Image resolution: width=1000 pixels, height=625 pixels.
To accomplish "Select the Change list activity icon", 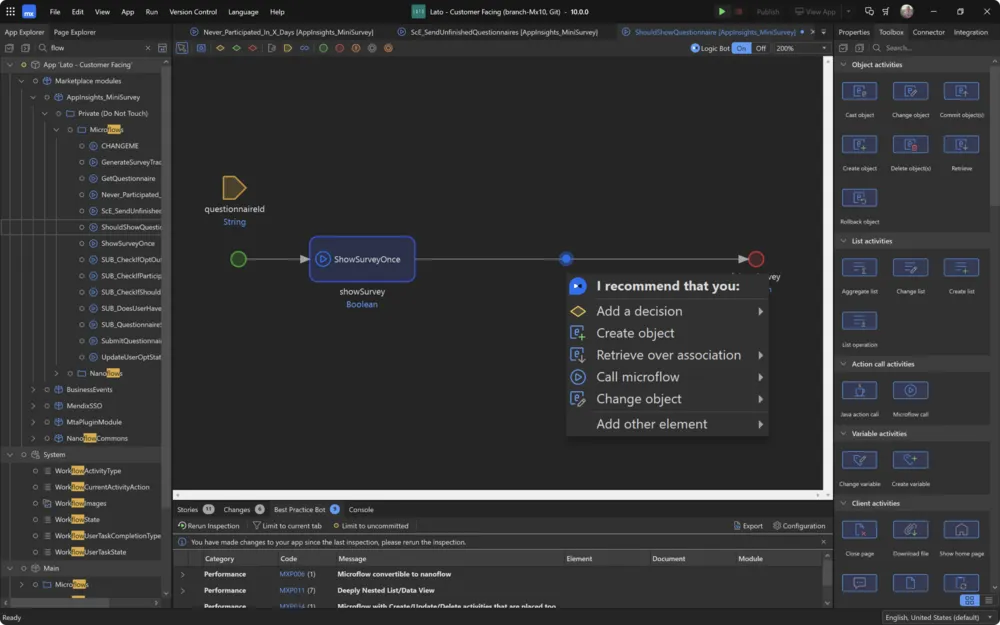I will [x=910, y=268].
